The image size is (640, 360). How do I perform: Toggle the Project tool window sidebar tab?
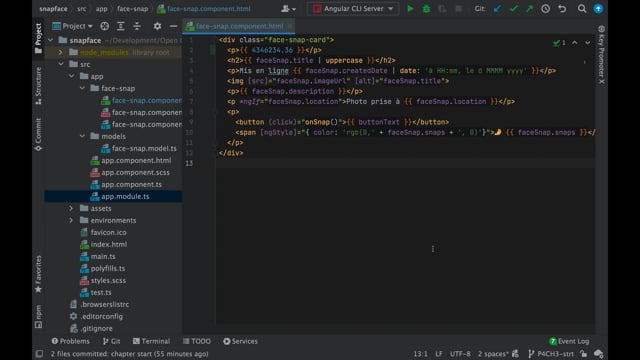point(38,38)
